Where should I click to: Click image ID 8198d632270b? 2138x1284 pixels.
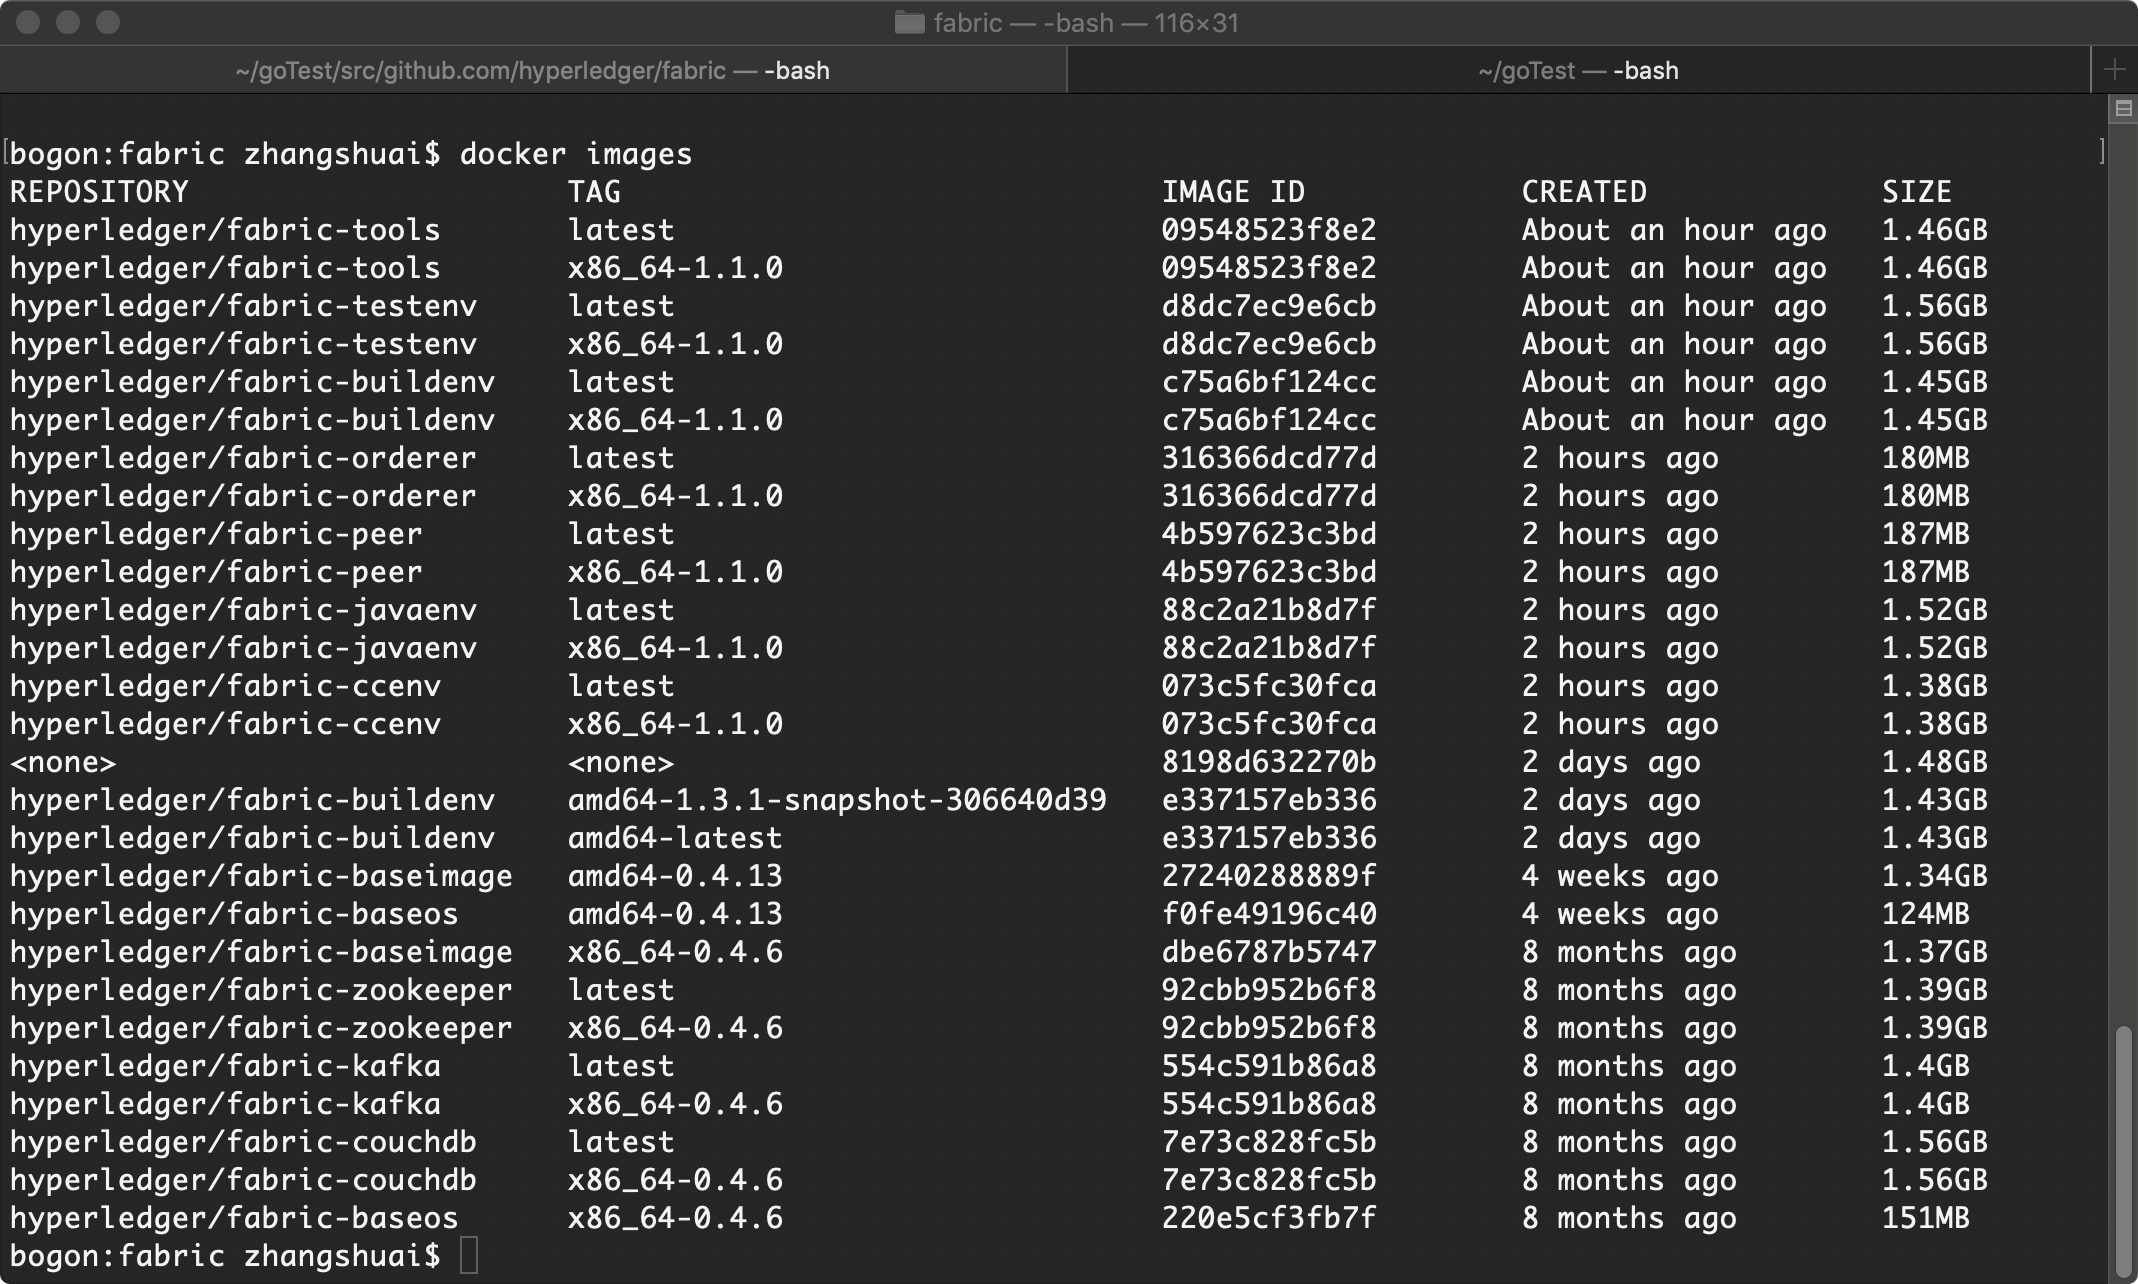(x=1269, y=762)
